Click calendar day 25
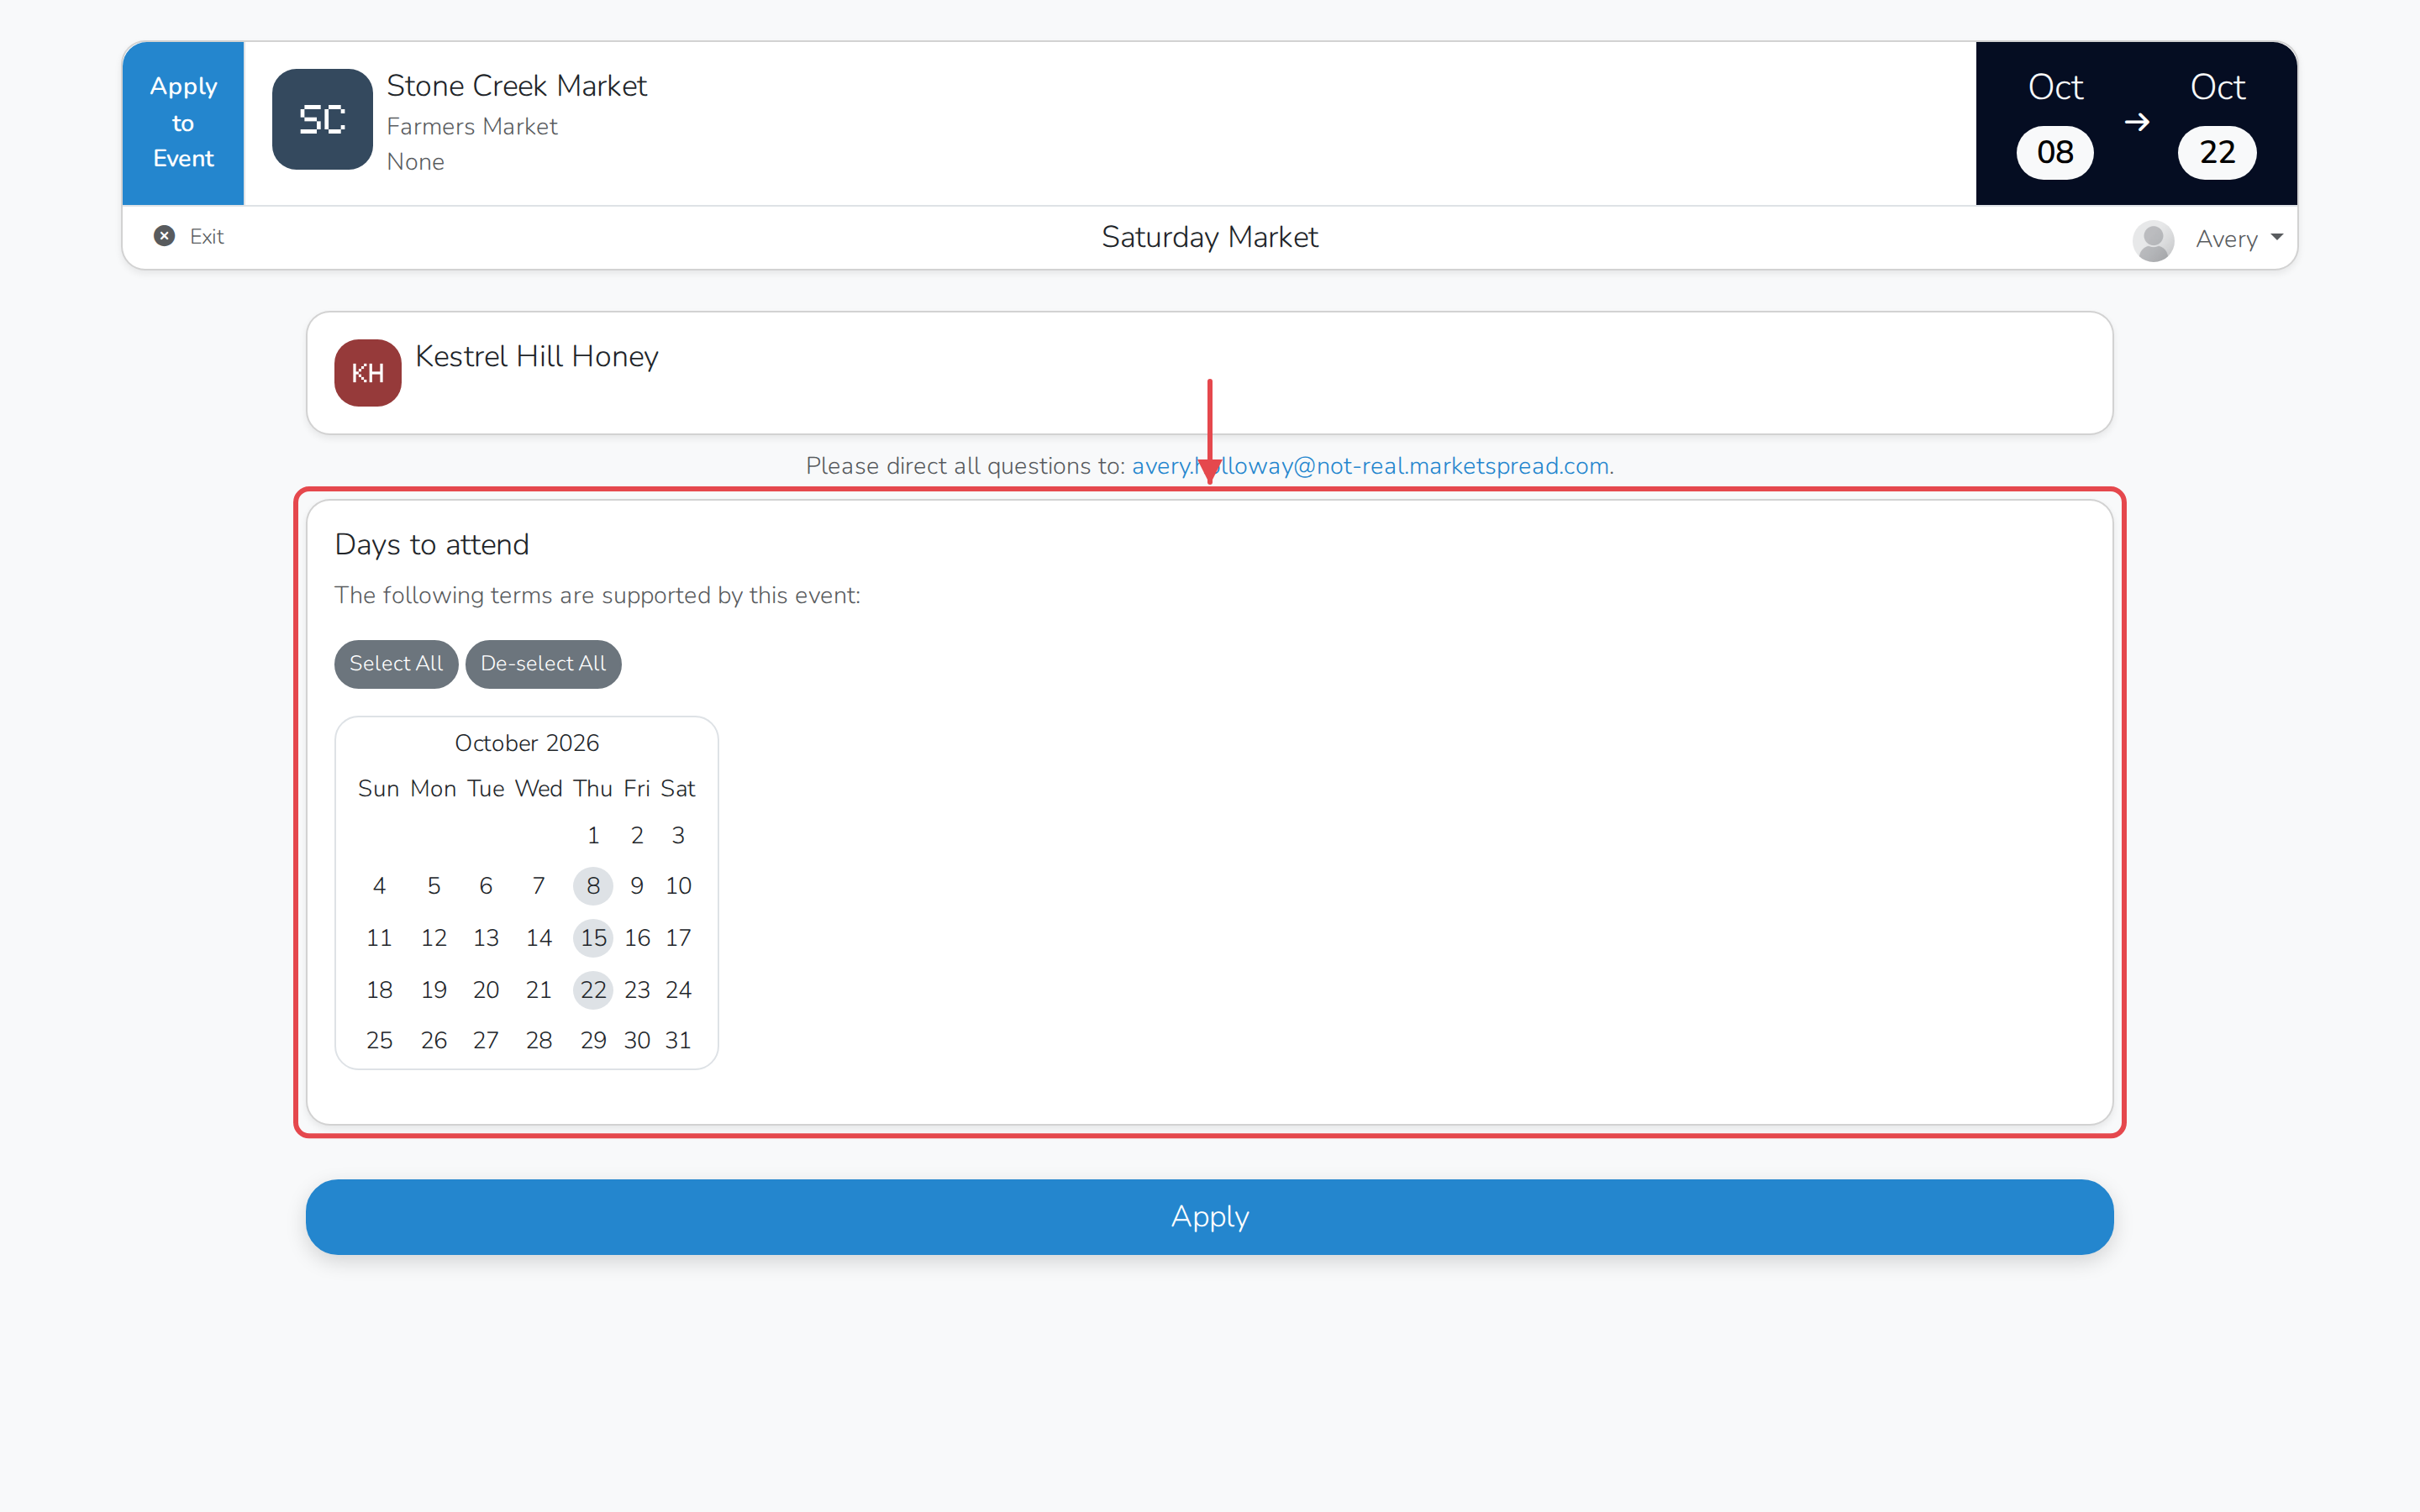2420x1512 pixels. tap(379, 1040)
